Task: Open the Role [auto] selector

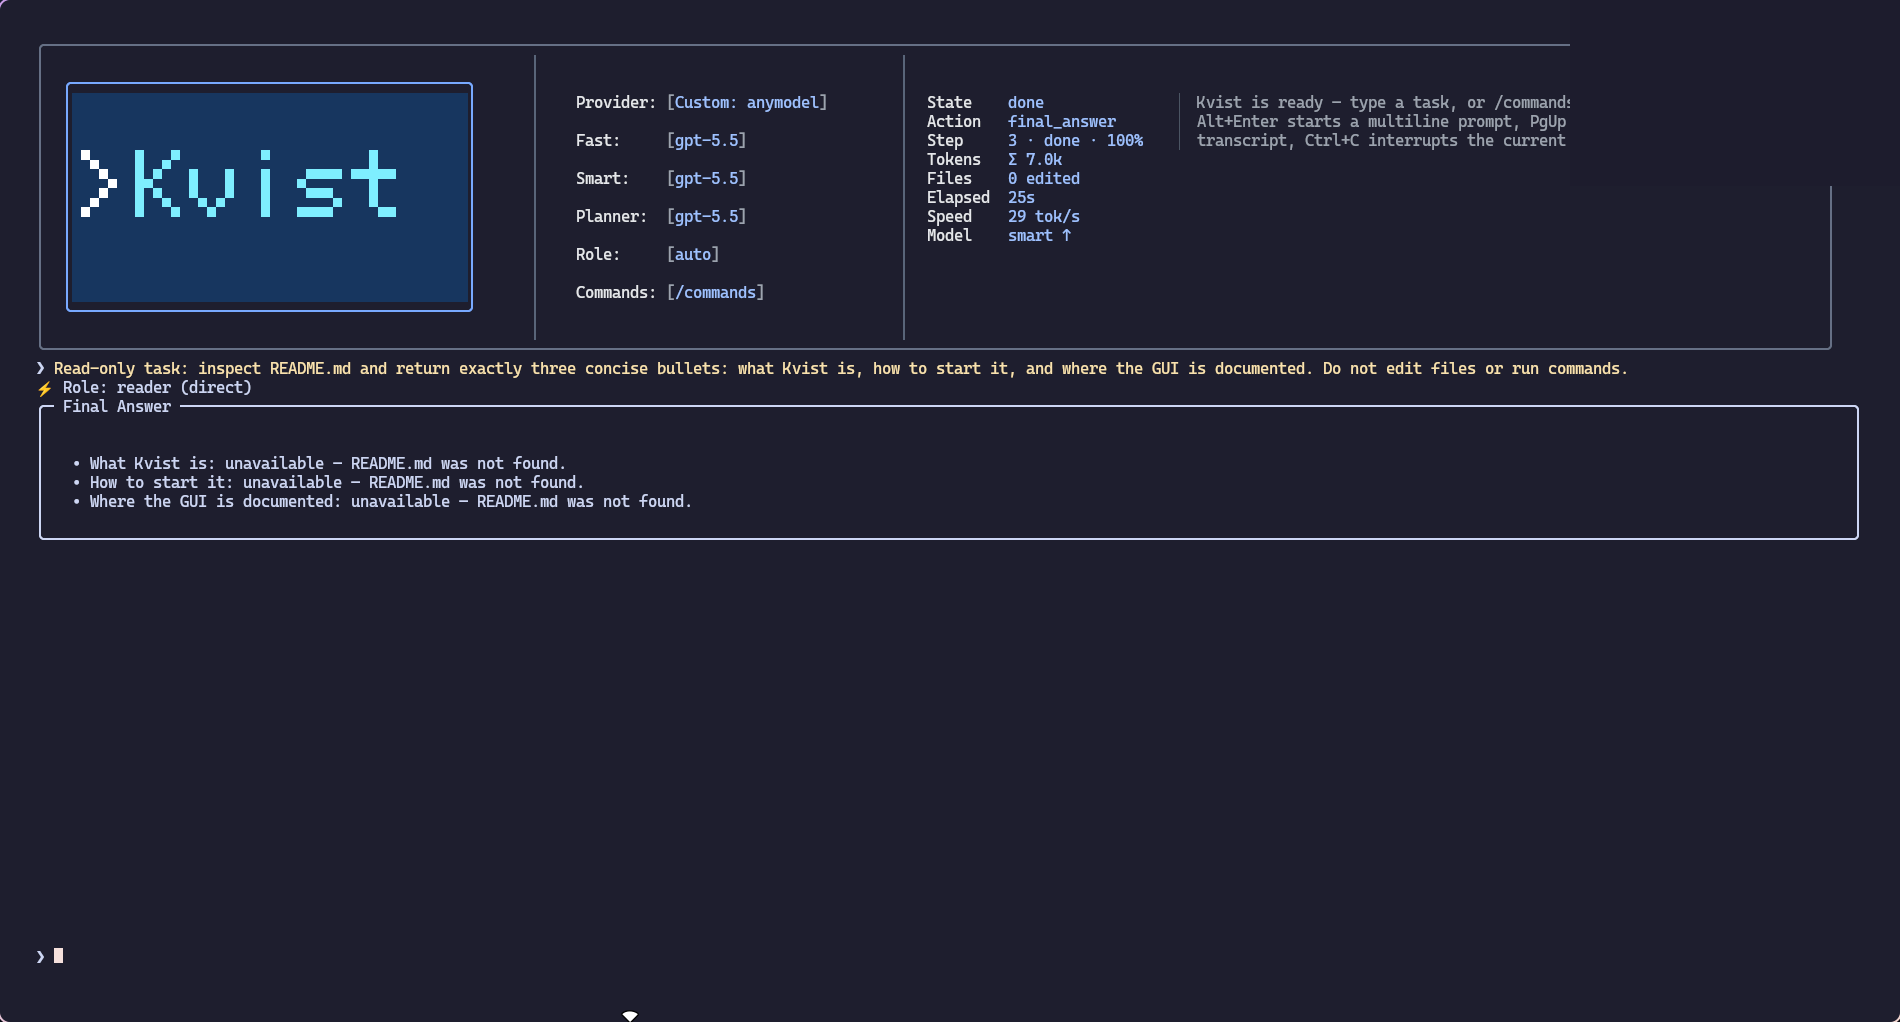Action: 693,254
